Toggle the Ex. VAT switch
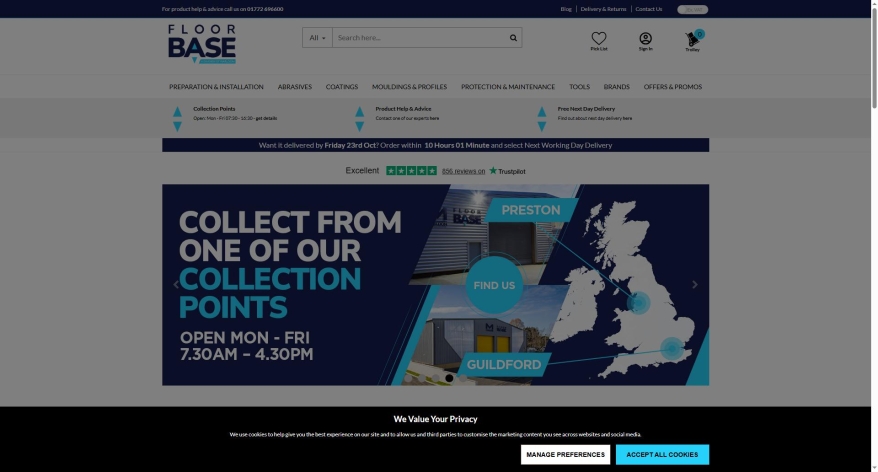 [x=693, y=10]
